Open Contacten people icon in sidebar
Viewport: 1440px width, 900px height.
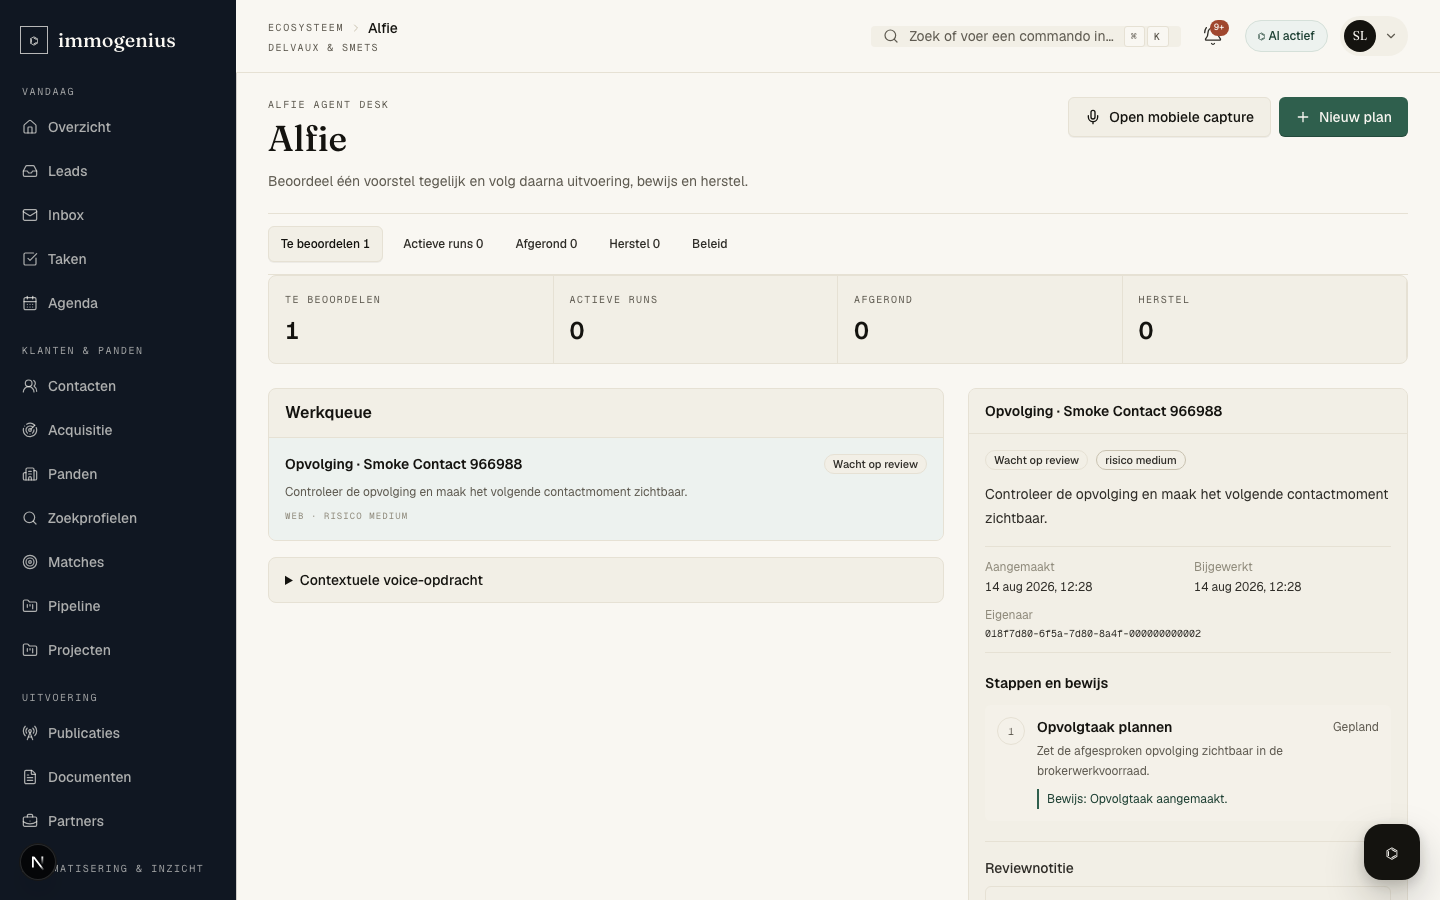pyautogui.click(x=30, y=386)
